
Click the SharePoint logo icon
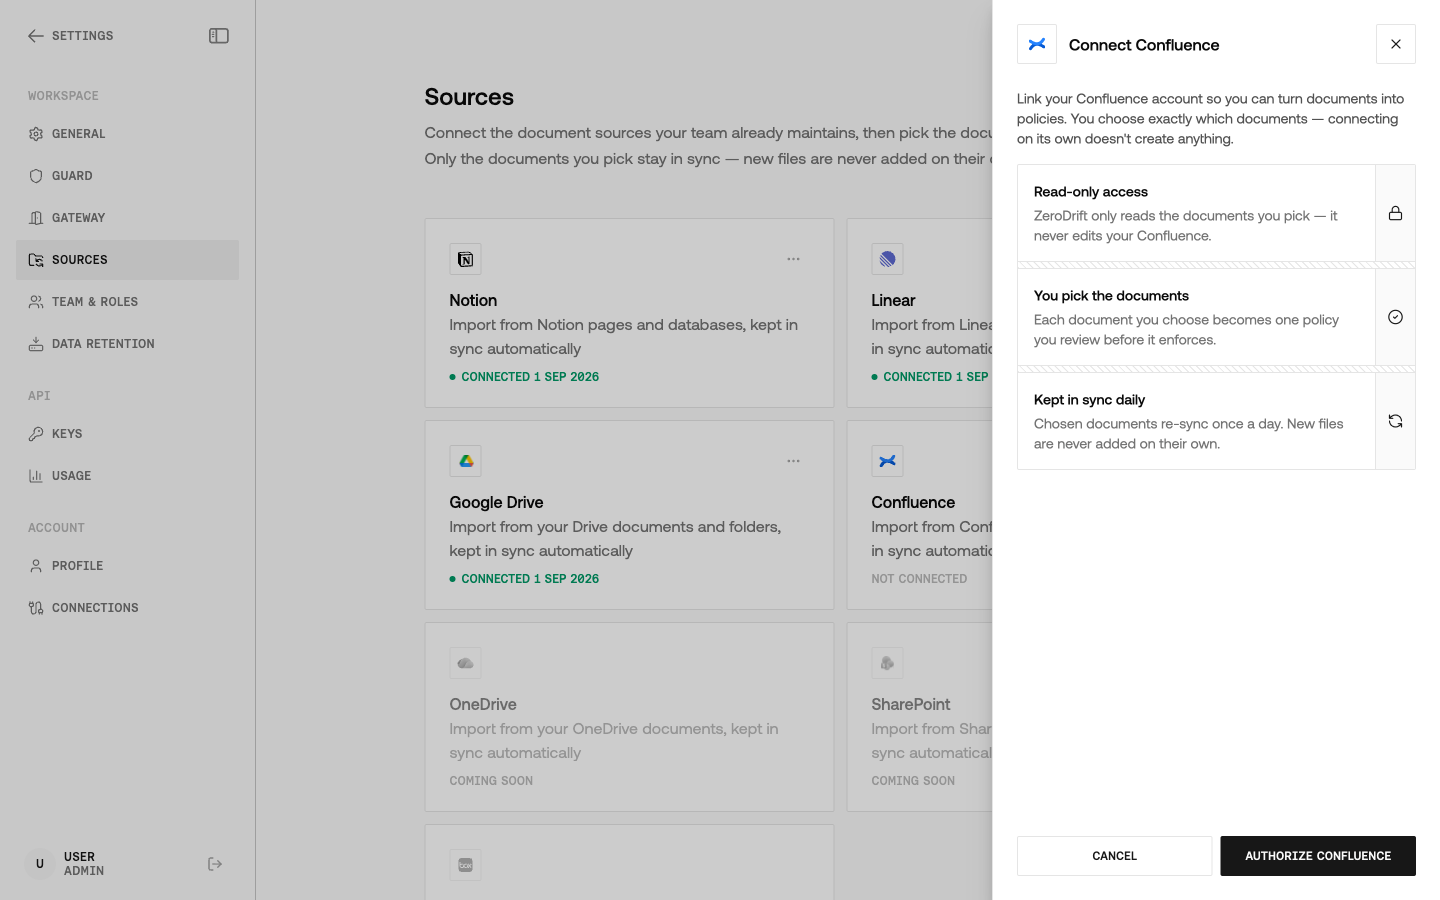[x=887, y=663]
